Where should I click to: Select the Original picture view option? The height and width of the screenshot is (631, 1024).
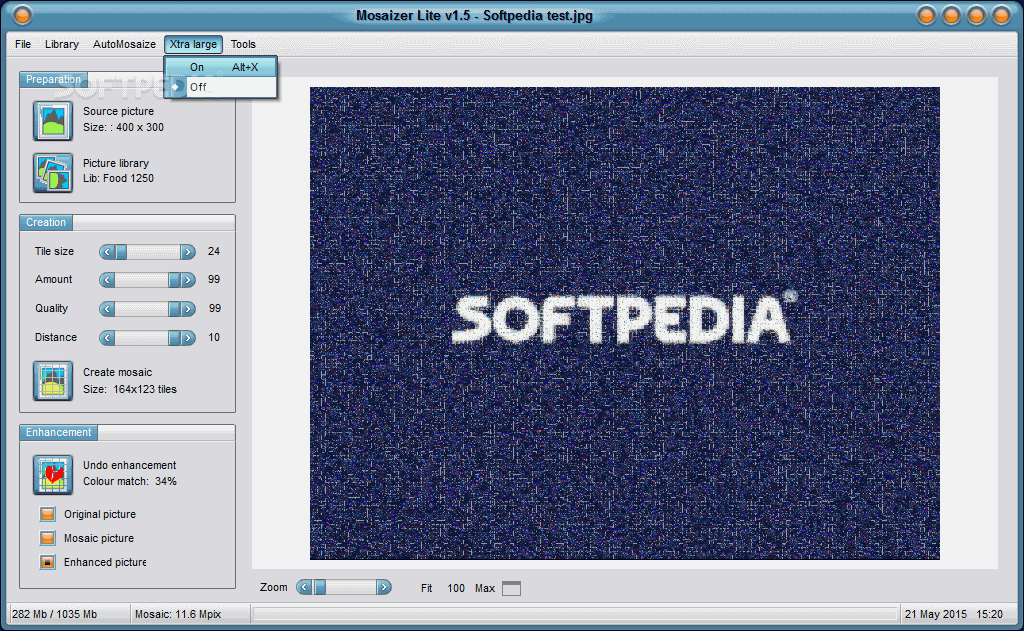[48, 514]
